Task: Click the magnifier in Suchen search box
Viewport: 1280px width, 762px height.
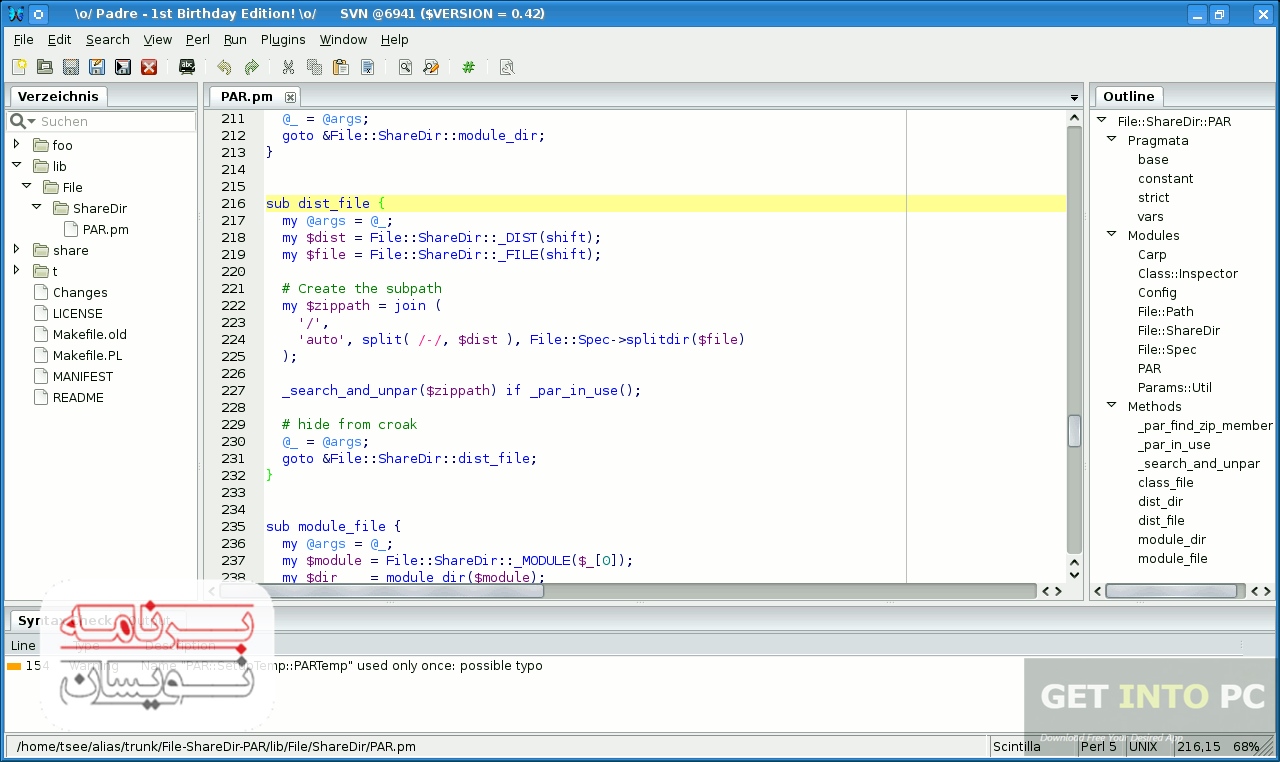Action: tap(18, 121)
